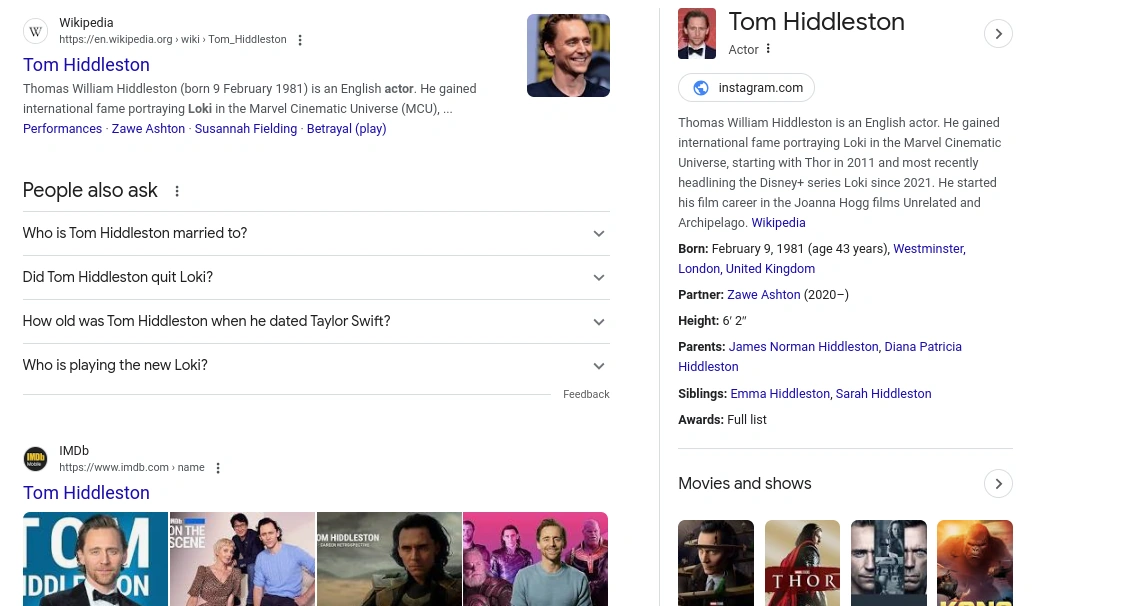This screenshot has height=606, width=1145.
Task: Click the IMDb logo favicon
Action: (36, 459)
